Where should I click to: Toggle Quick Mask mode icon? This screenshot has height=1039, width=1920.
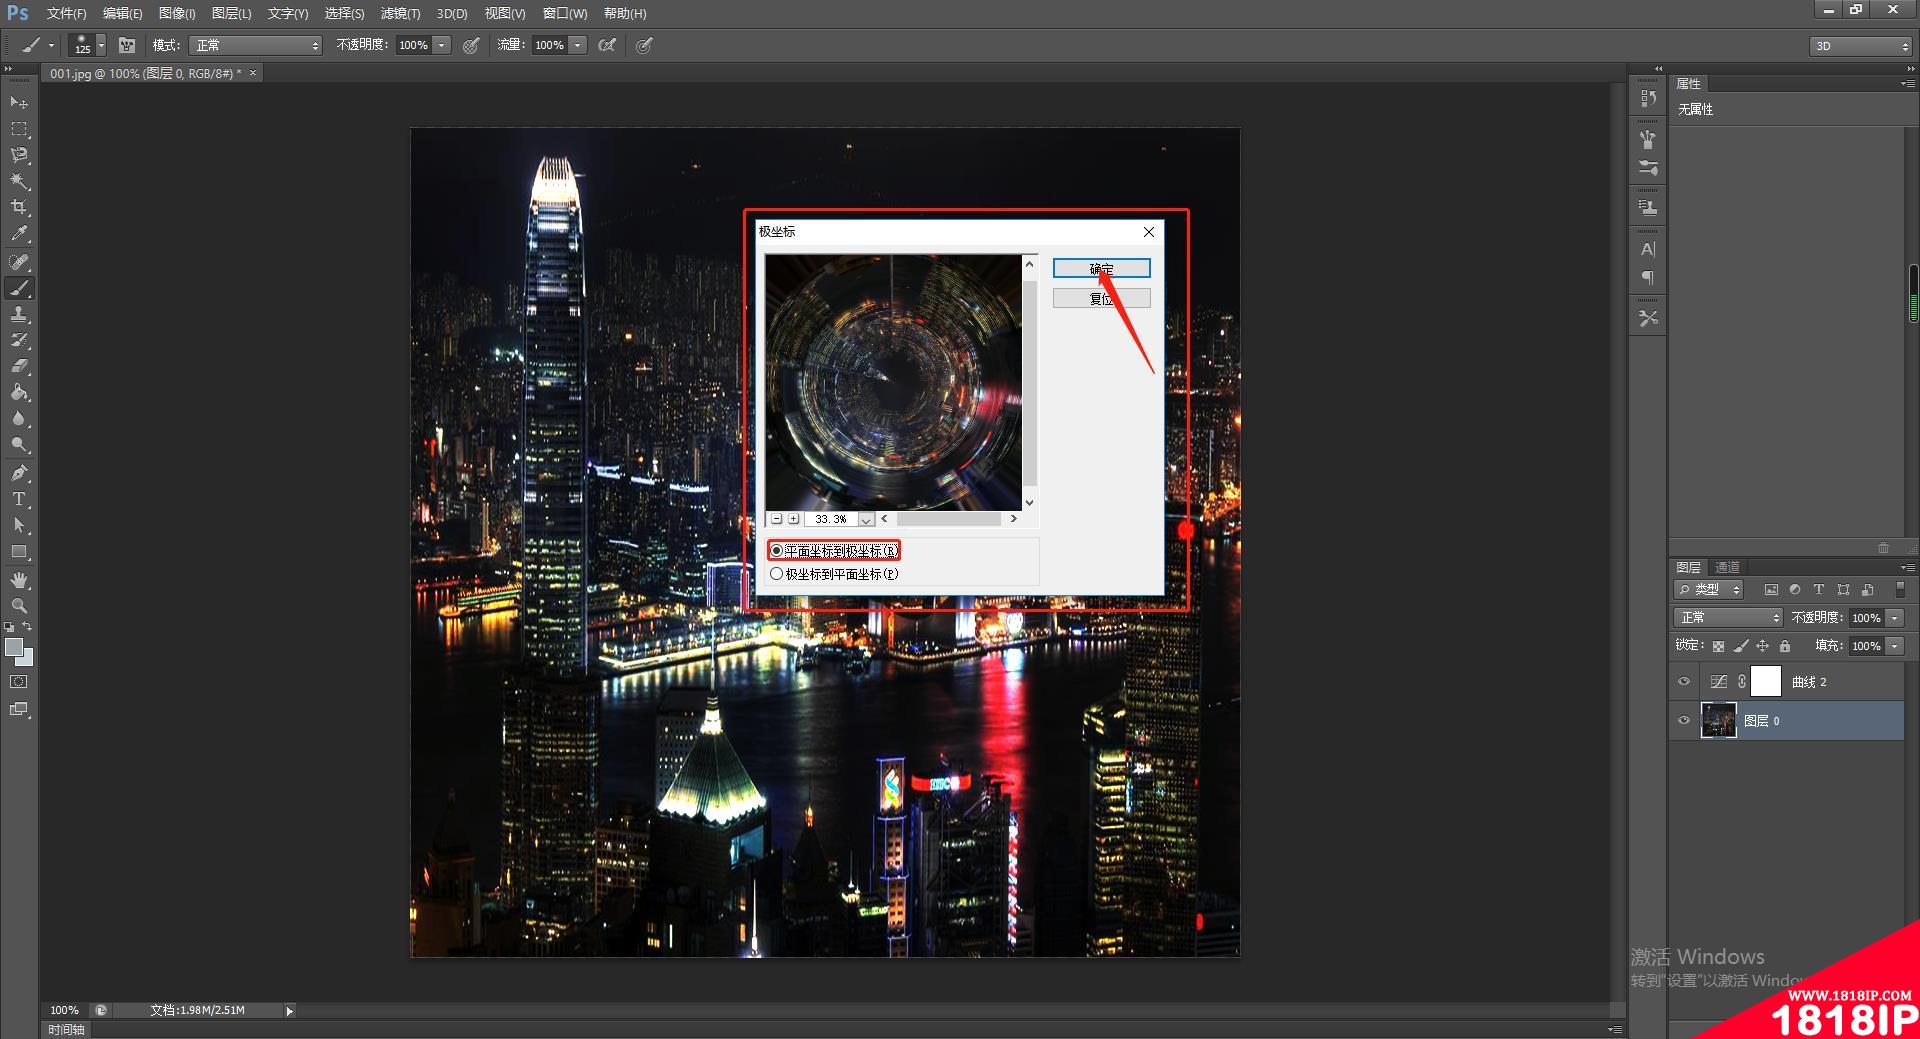pyautogui.click(x=19, y=682)
